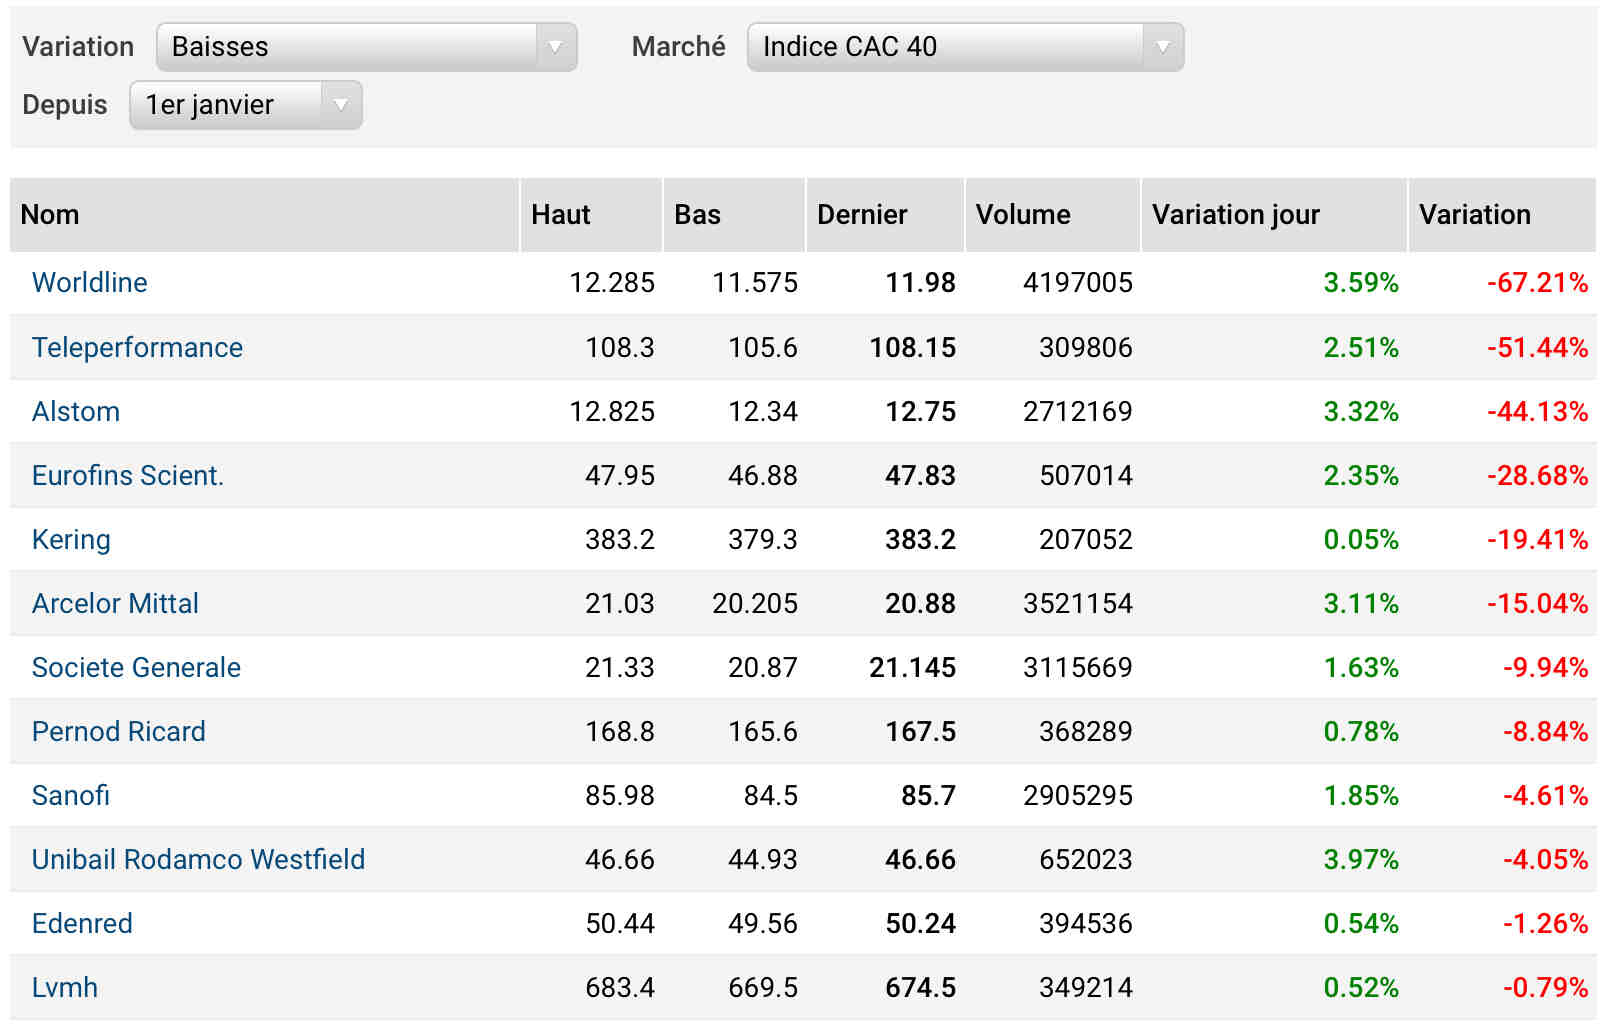The height and width of the screenshot is (1027, 1613).
Task: Click Lvmh last price 674.5
Action: tap(921, 987)
